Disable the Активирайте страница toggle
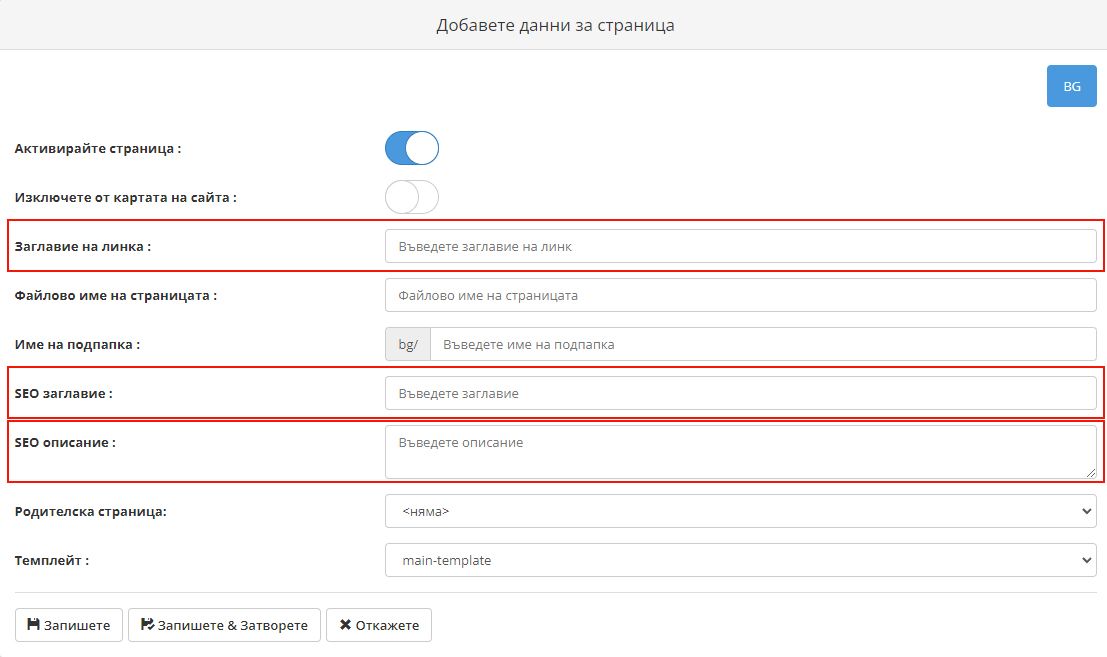Screen dimensions: 1107x657 pyautogui.click(x=412, y=147)
